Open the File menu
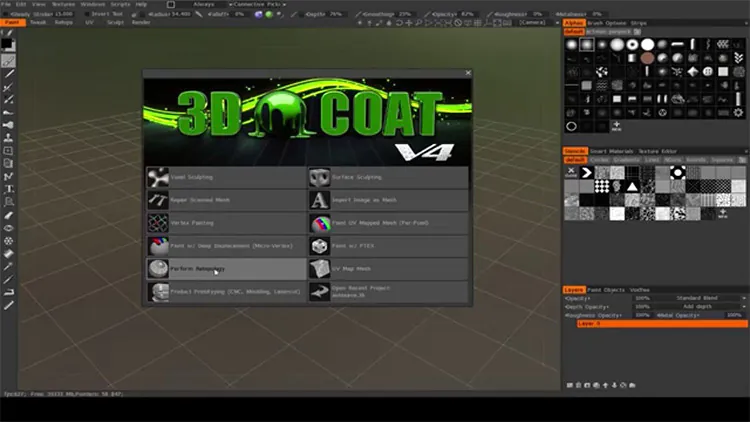 pos(6,4)
